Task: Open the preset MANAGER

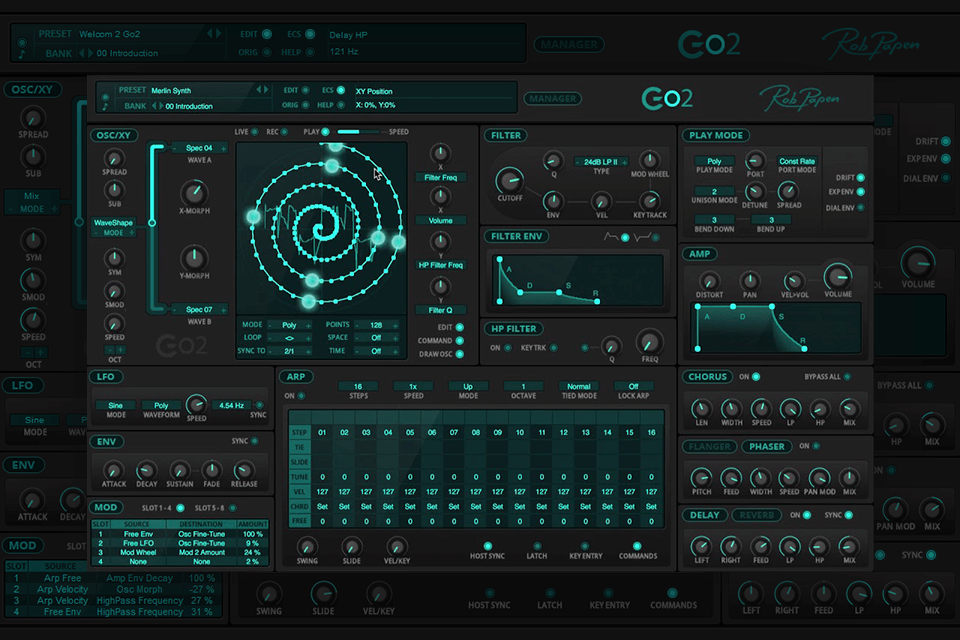Action: 556,99
